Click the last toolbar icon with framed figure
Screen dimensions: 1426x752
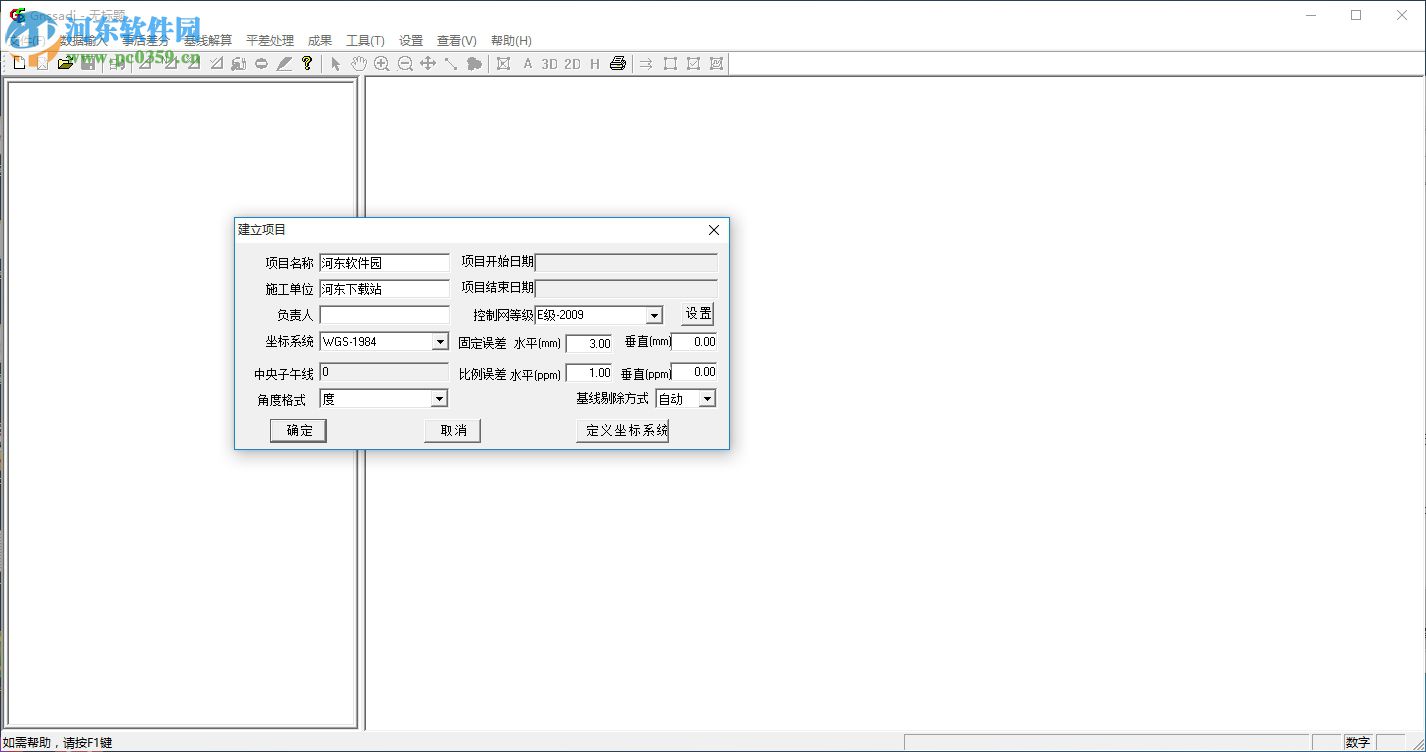point(716,63)
